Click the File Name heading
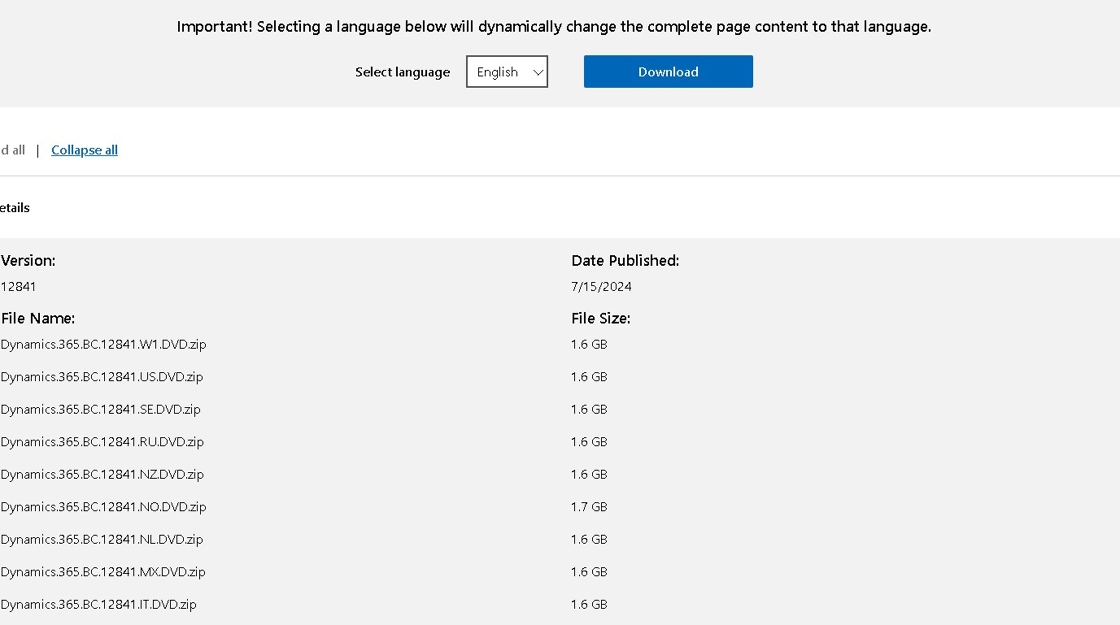The height and width of the screenshot is (625, 1120). pyautogui.click(x=37, y=319)
